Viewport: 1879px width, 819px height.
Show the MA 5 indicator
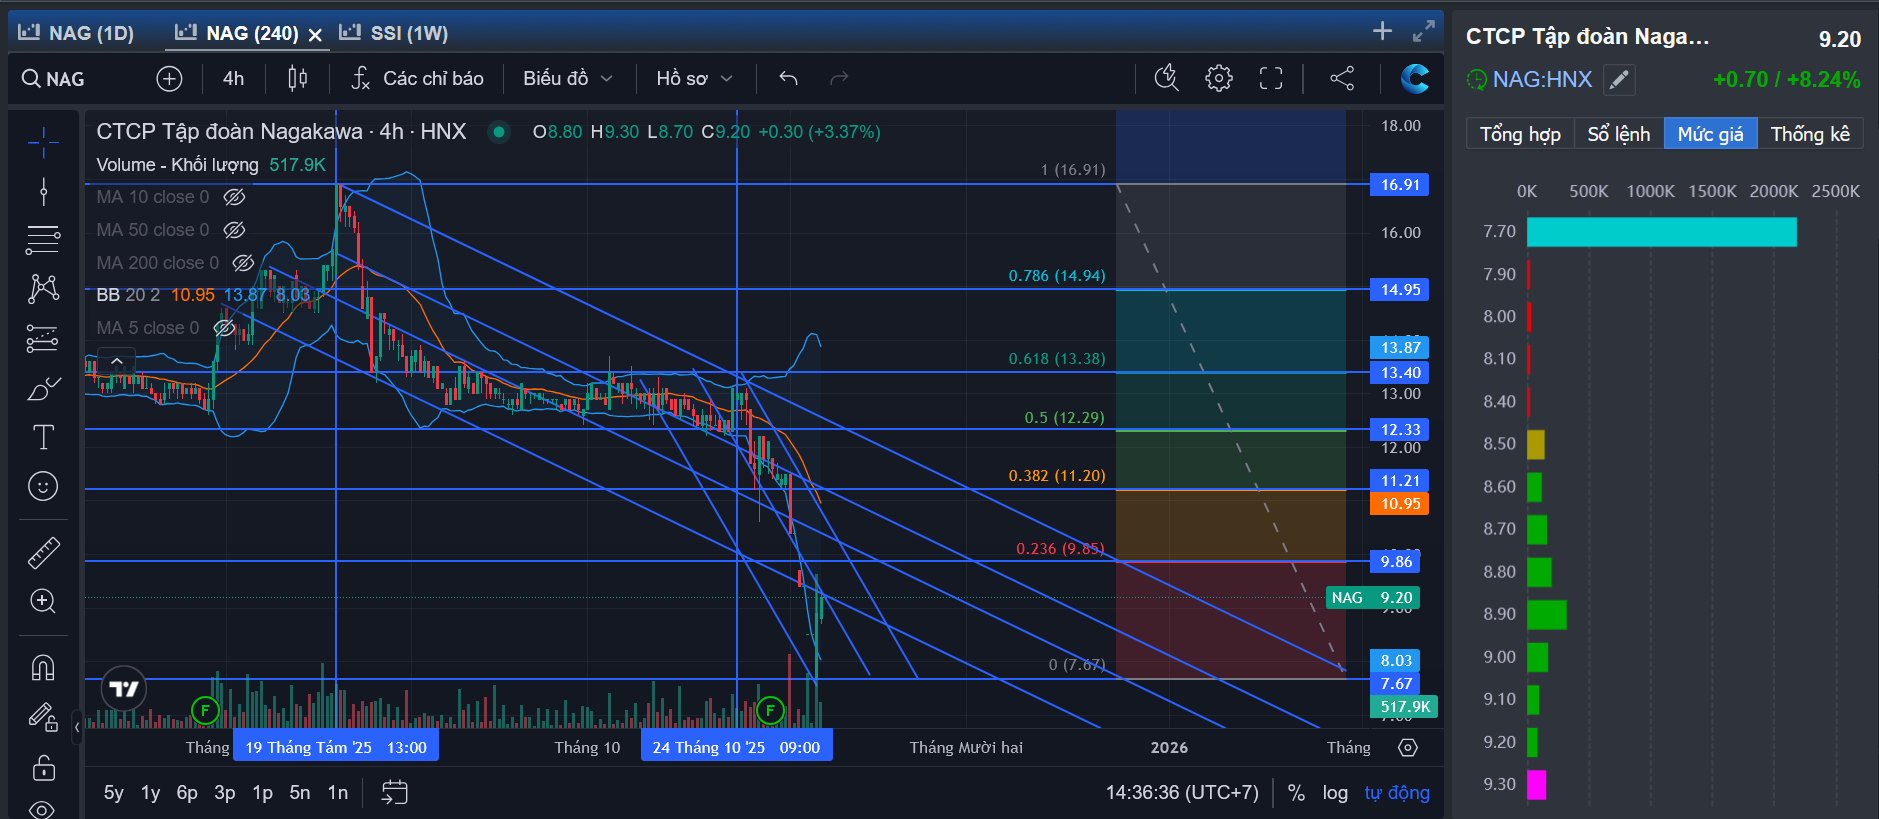click(x=224, y=328)
